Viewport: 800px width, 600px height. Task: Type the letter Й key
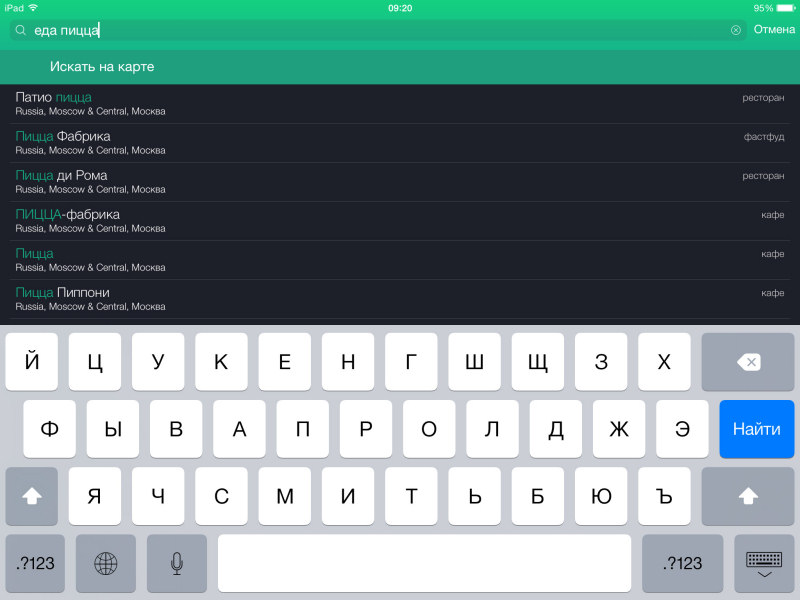click(32, 362)
